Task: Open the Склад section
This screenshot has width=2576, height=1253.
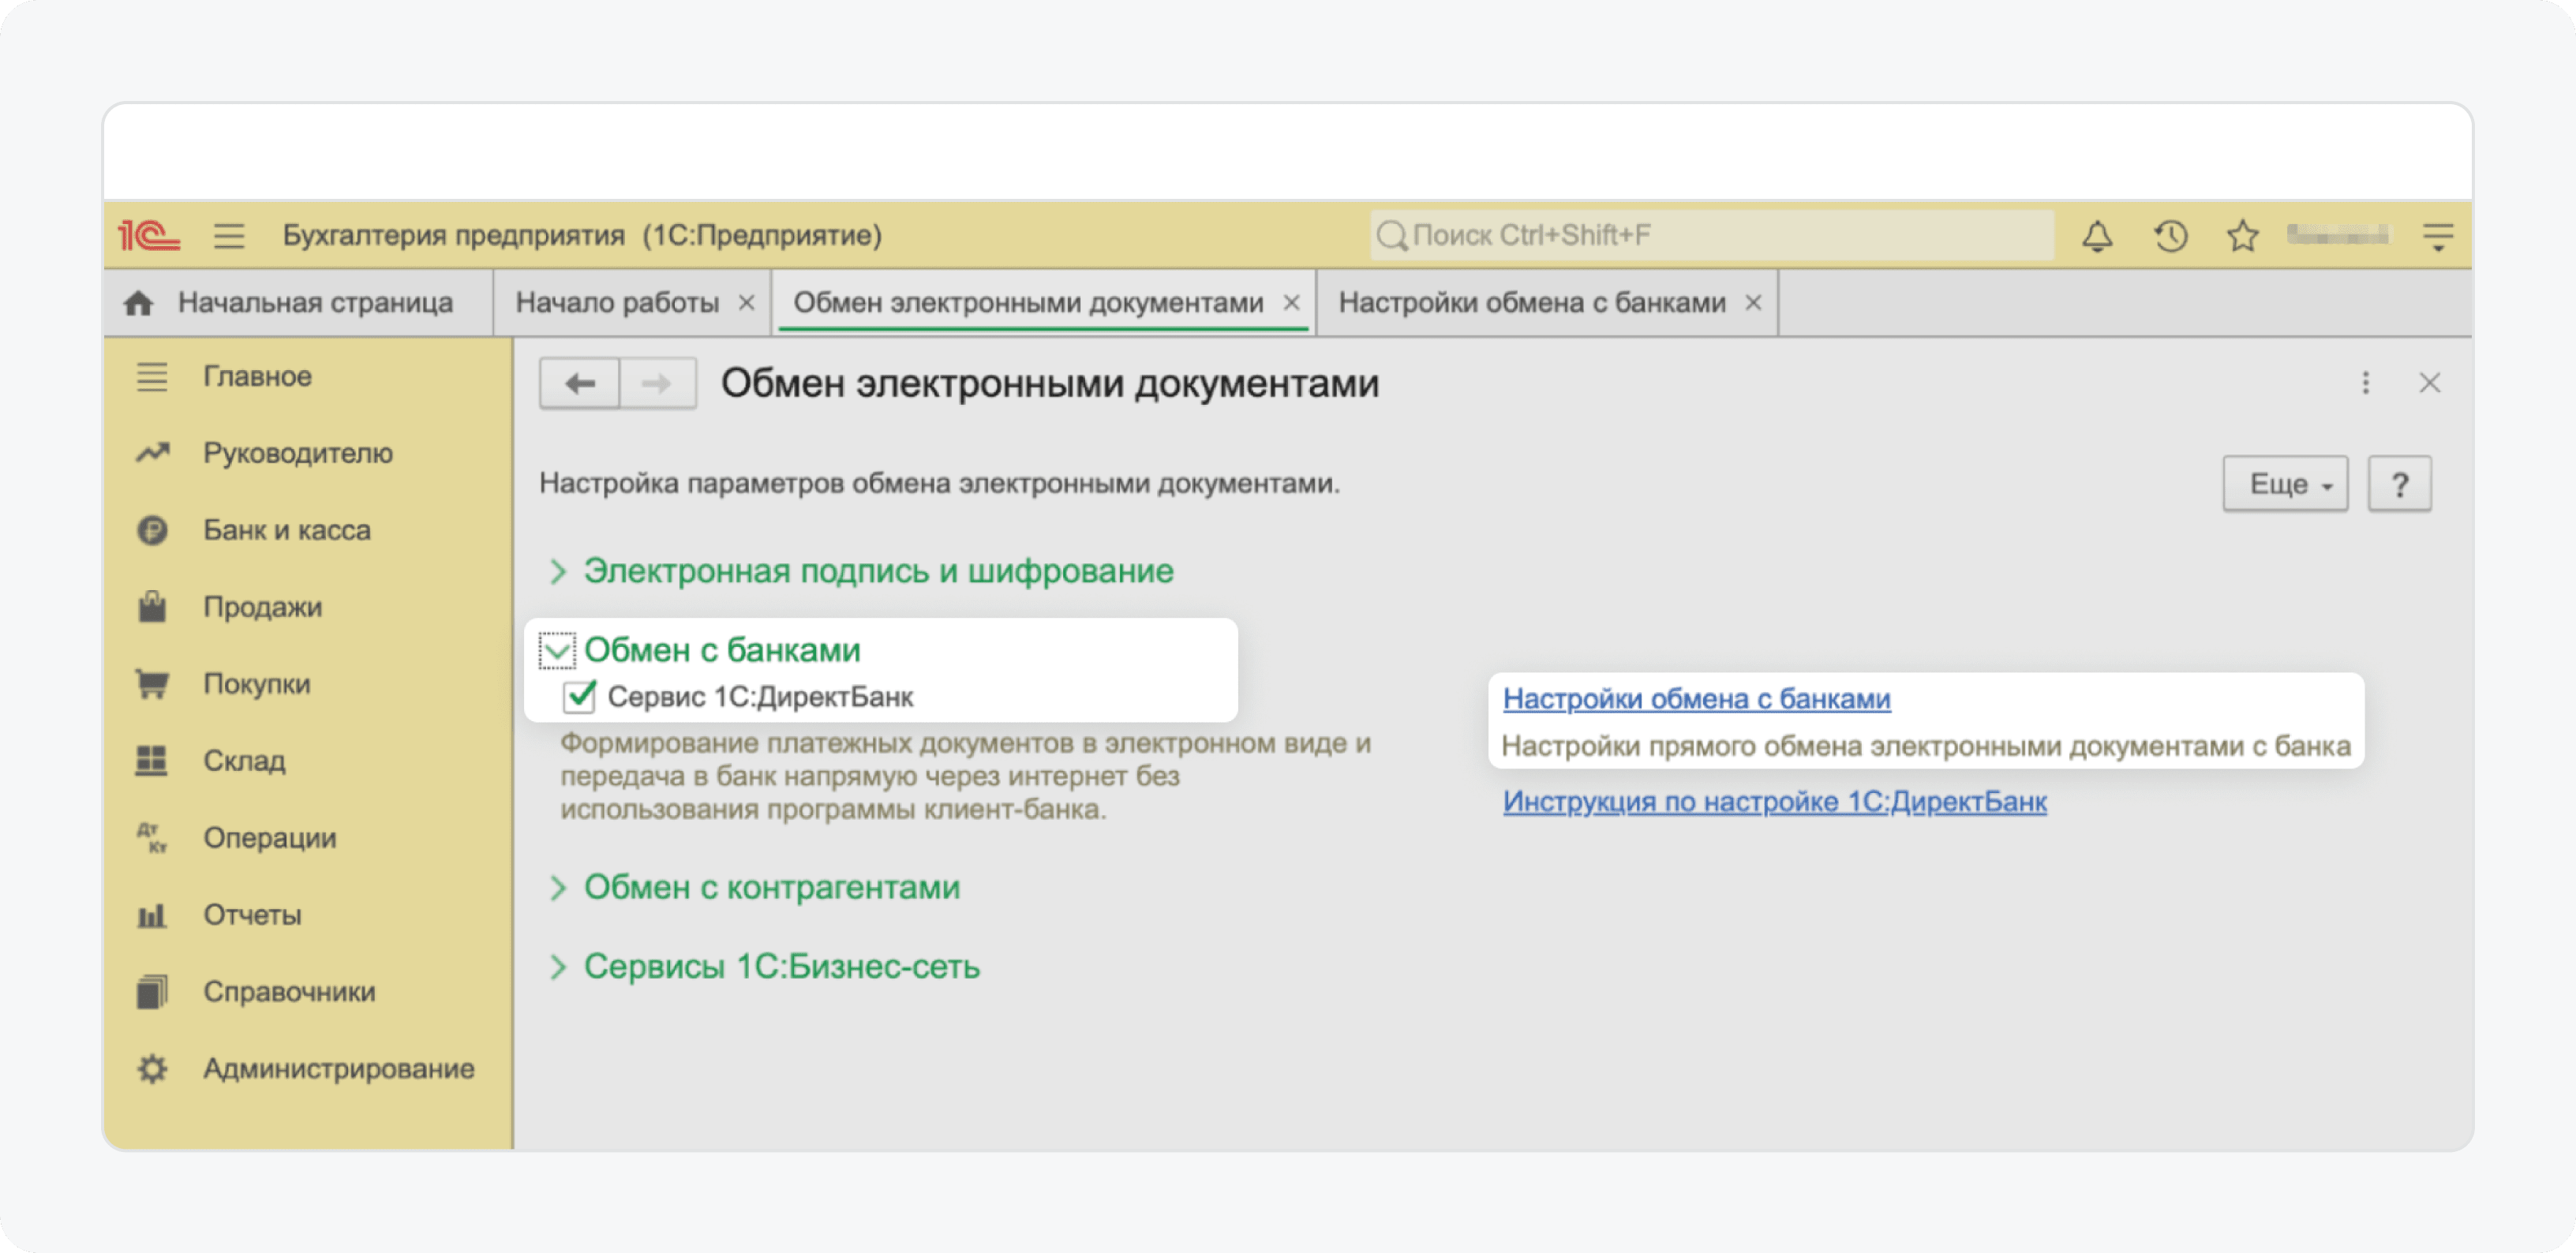Action: pyautogui.click(x=244, y=761)
